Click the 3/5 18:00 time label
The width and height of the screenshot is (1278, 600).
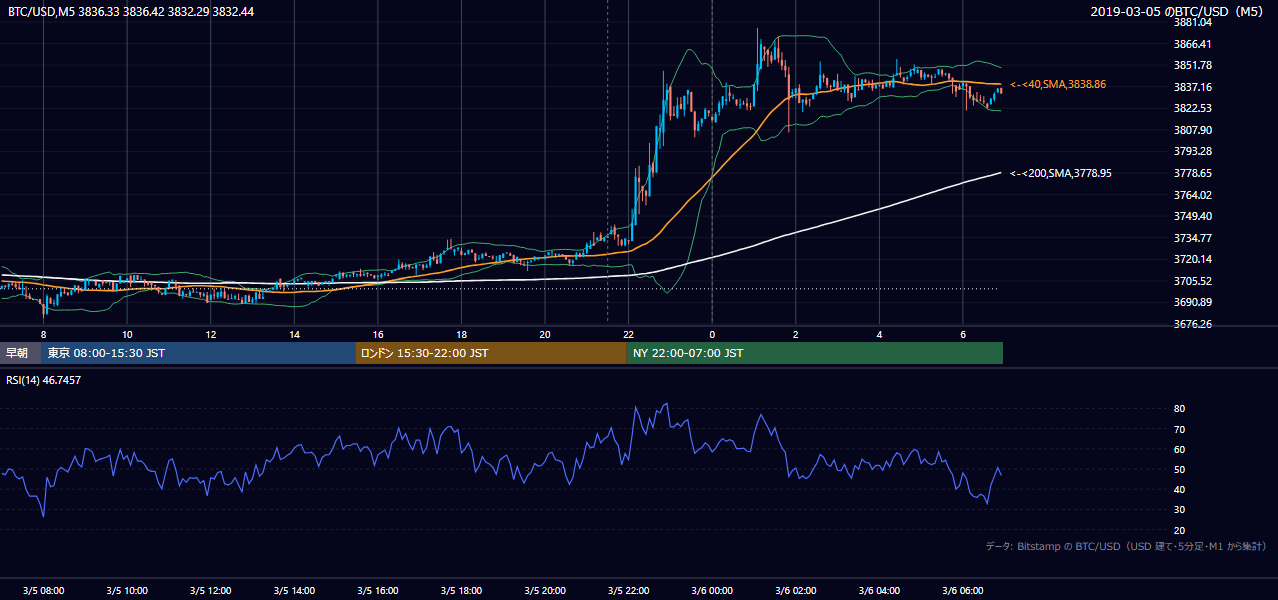tap(461, 590)
